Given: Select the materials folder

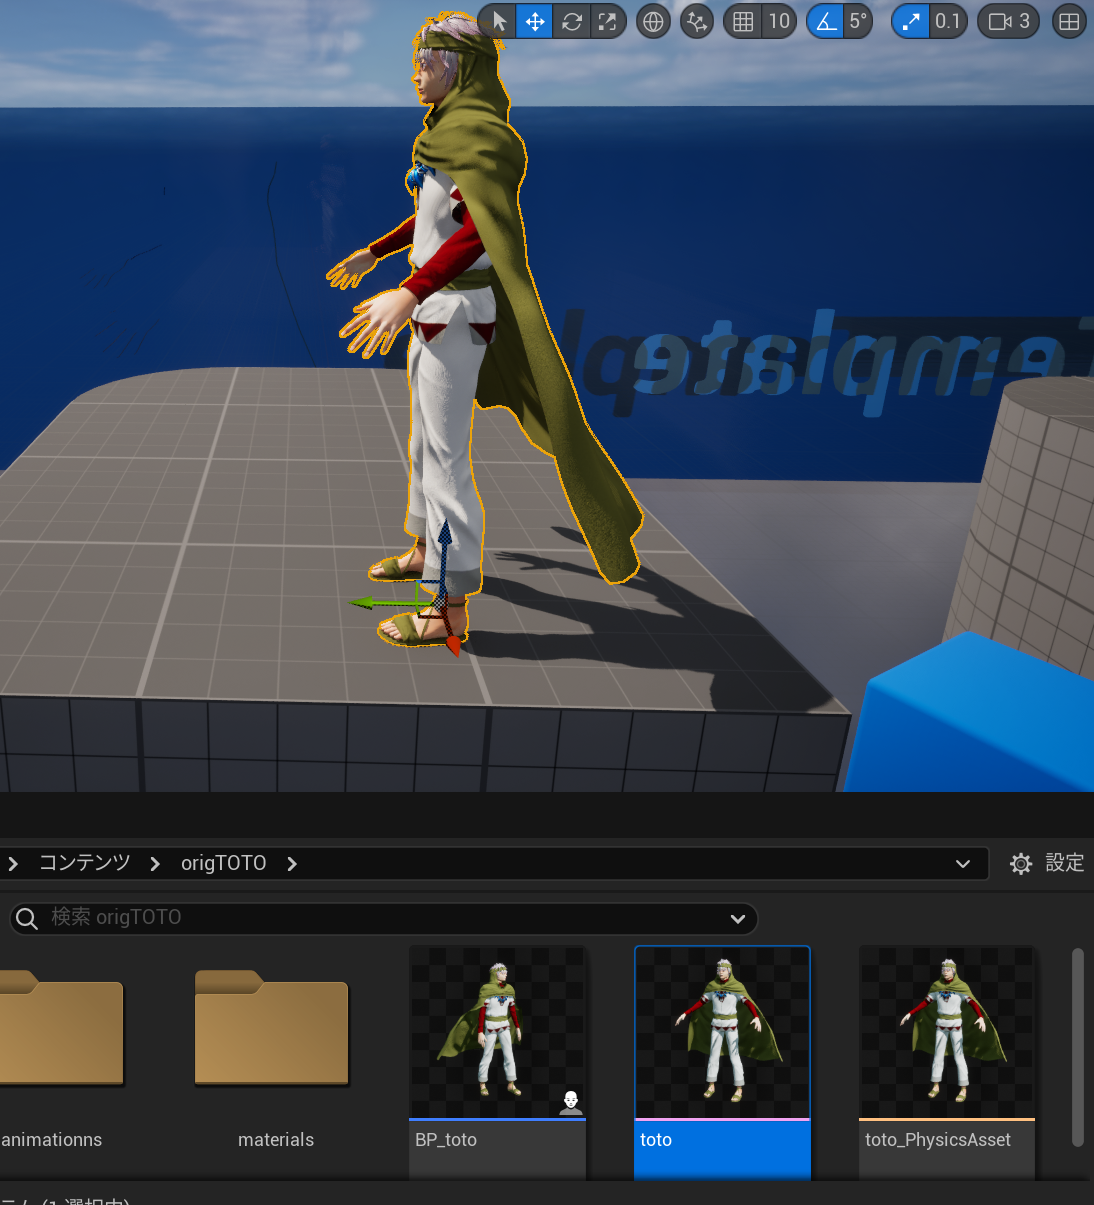Looking at the screenshot, I should coord(272,1028).
